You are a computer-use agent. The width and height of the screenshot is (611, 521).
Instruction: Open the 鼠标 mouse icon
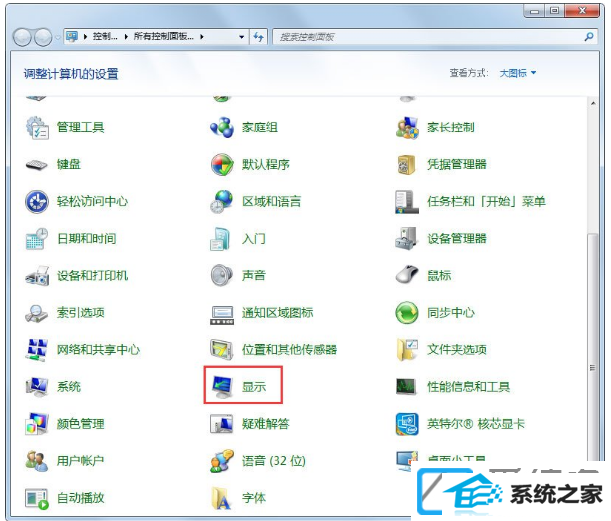point(407,276)
